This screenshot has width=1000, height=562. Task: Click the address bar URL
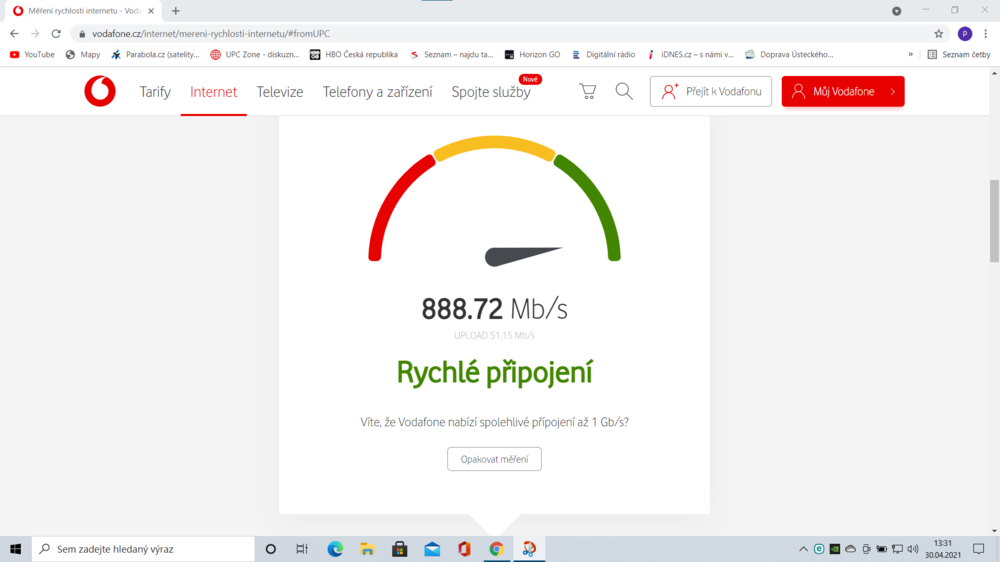tap(211, 34)
